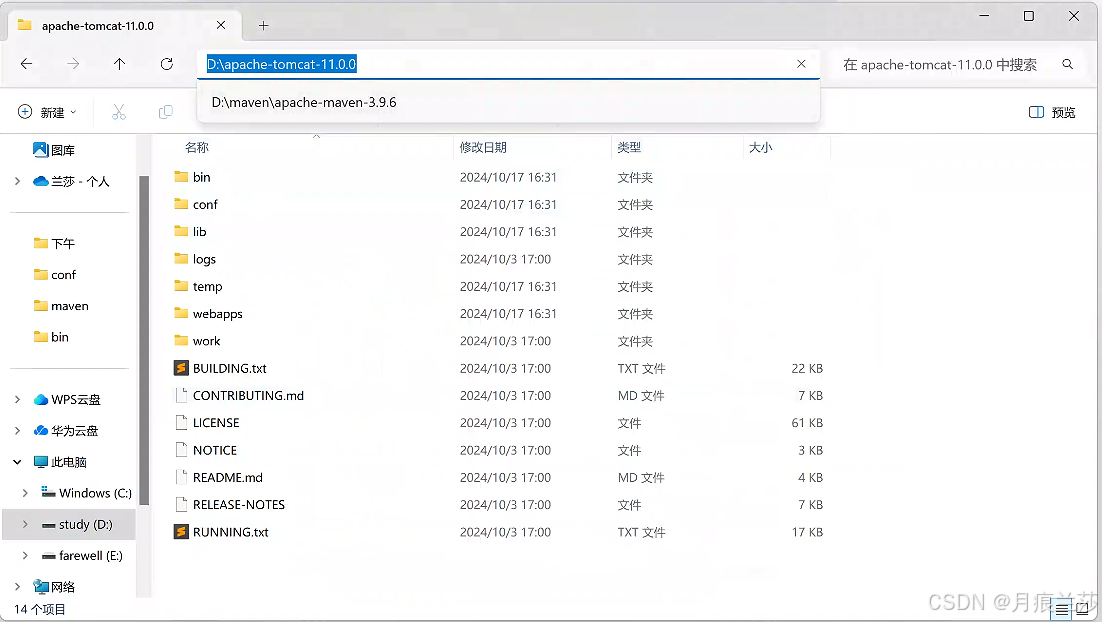Expand 网络 network node
This screenshot has width=1102, height=622.
(x=18, y=586)
